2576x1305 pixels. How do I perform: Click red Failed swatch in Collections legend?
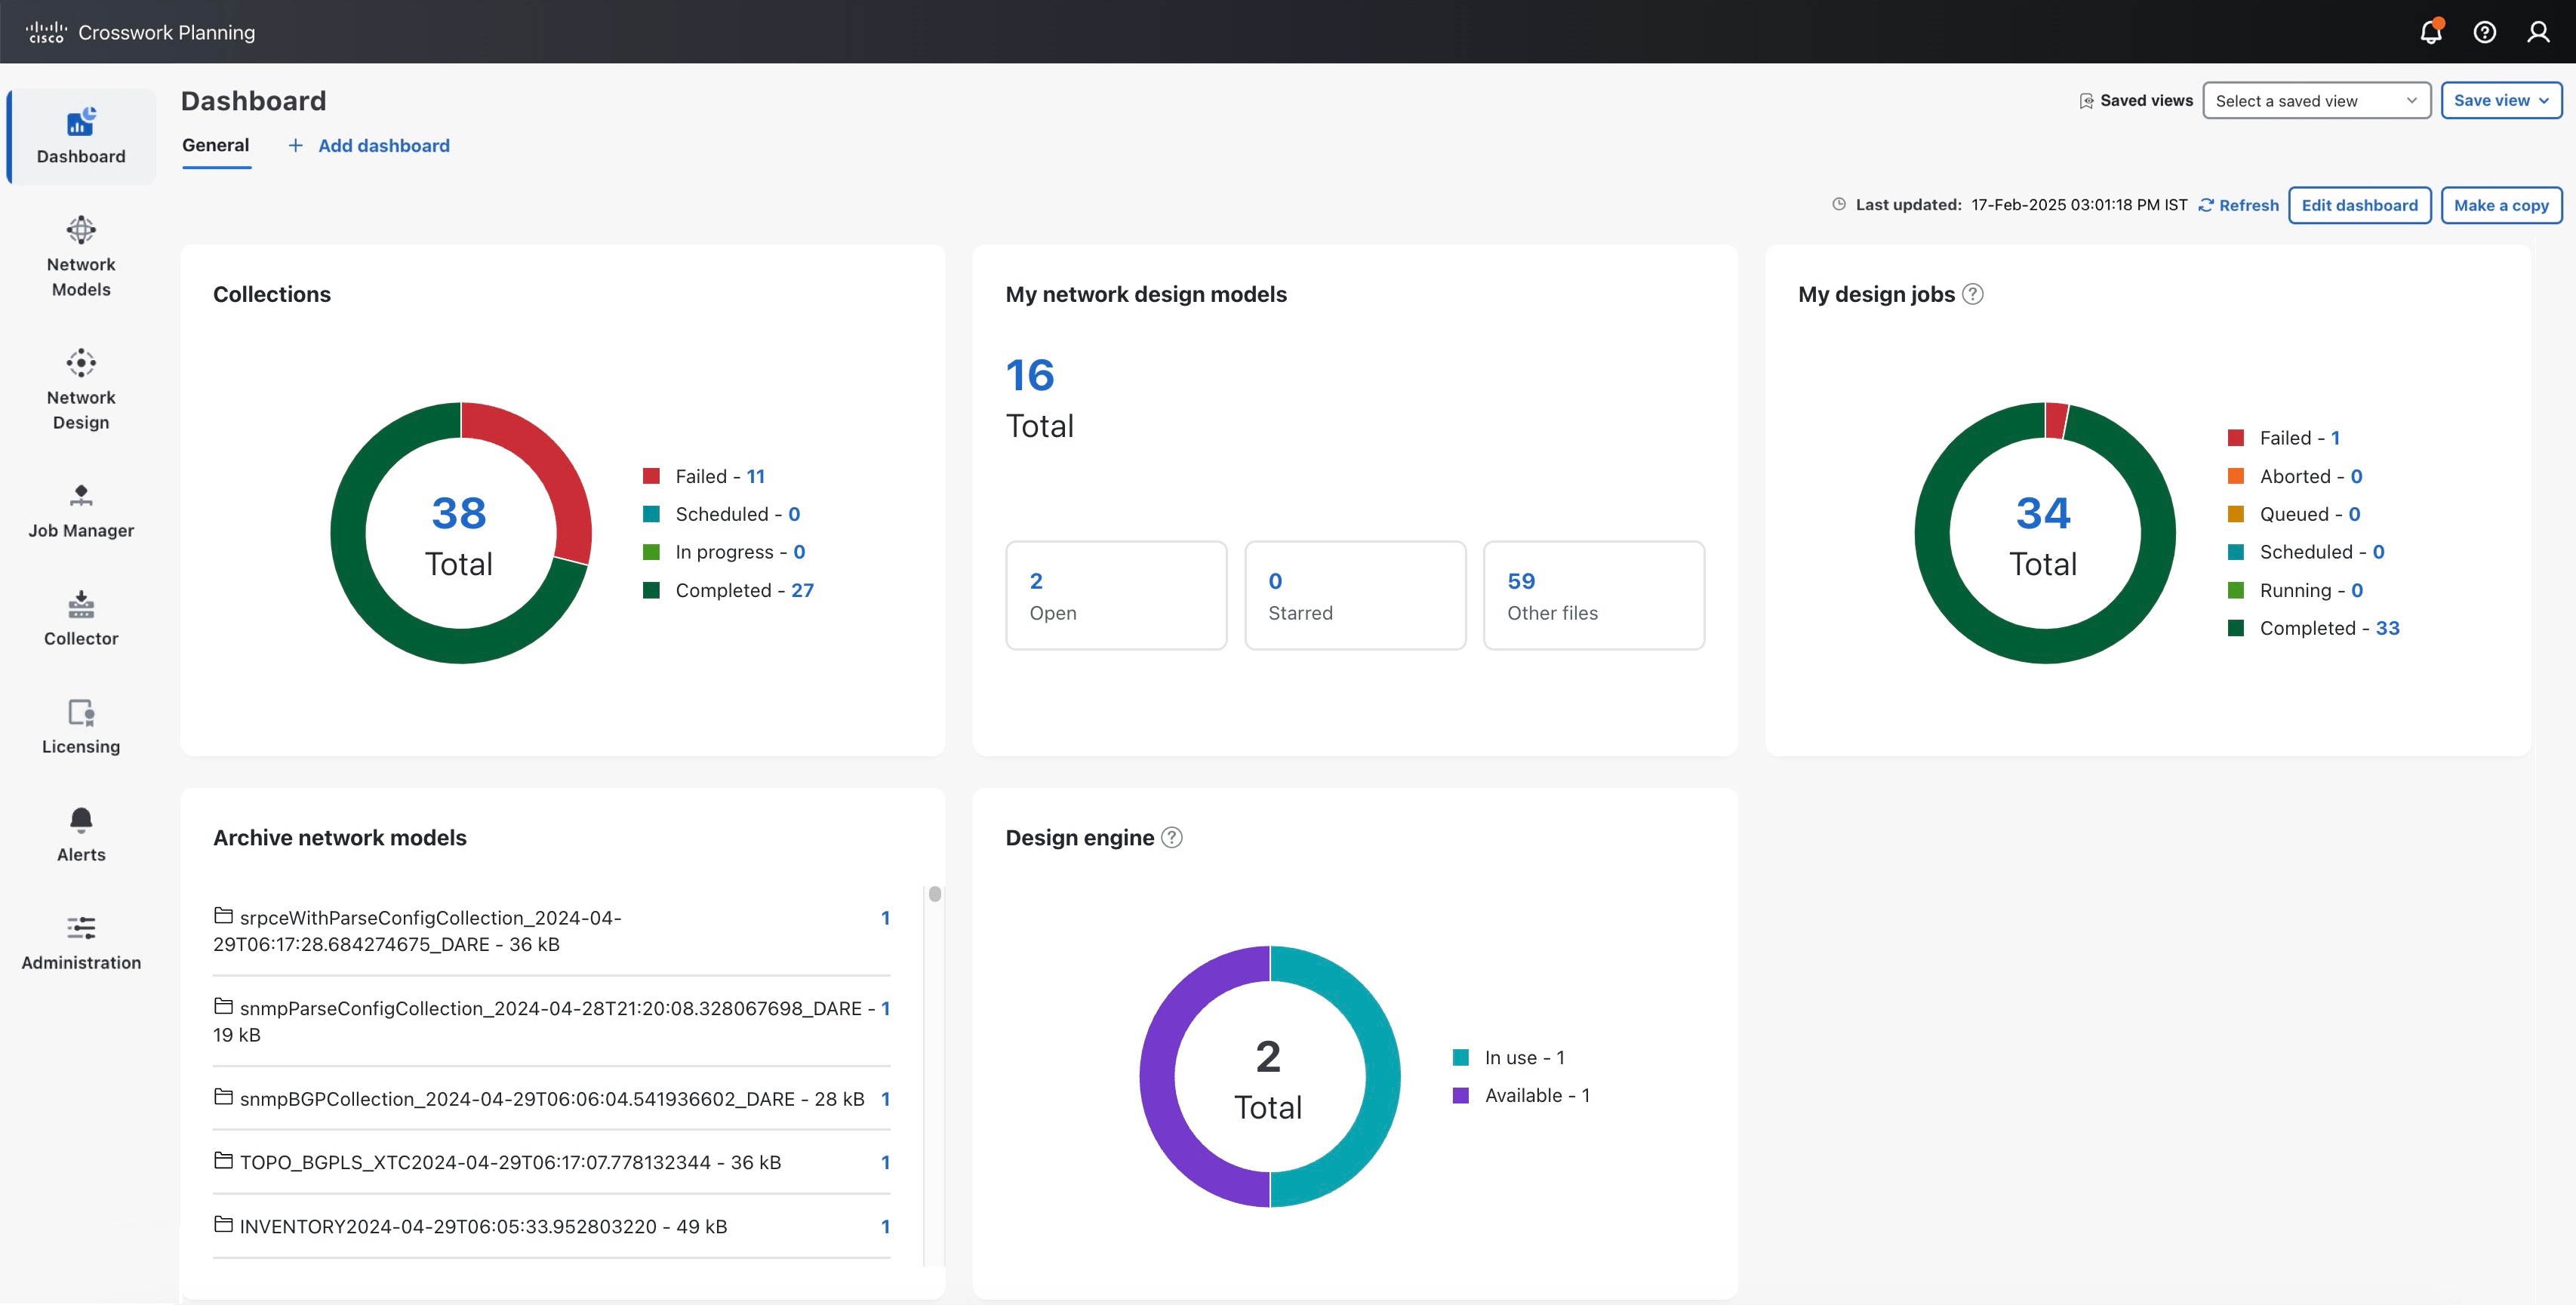(651, 476)
